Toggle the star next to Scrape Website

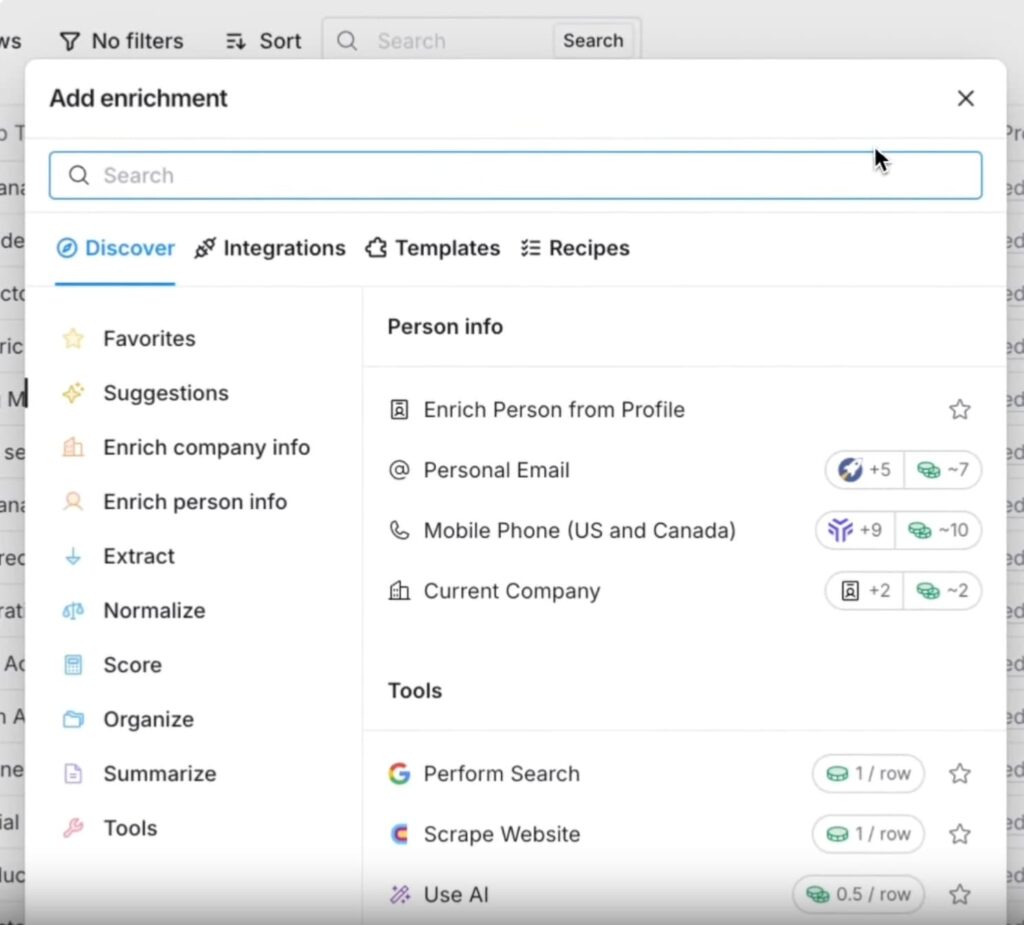(959, 834)
